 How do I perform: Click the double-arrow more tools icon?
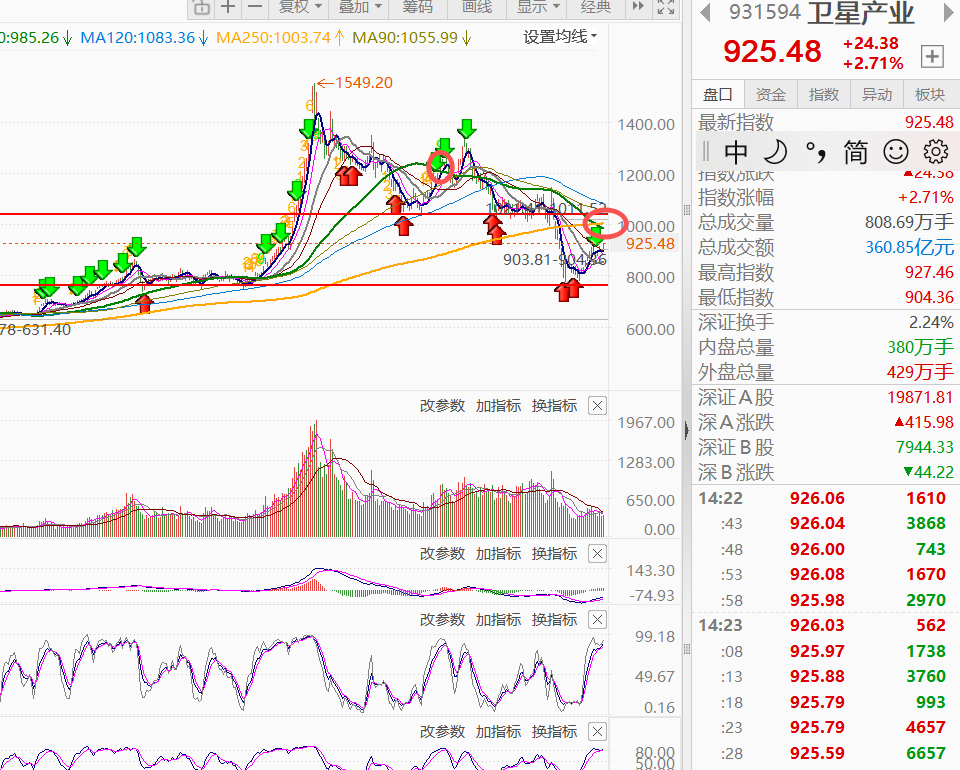pos(638,6)
